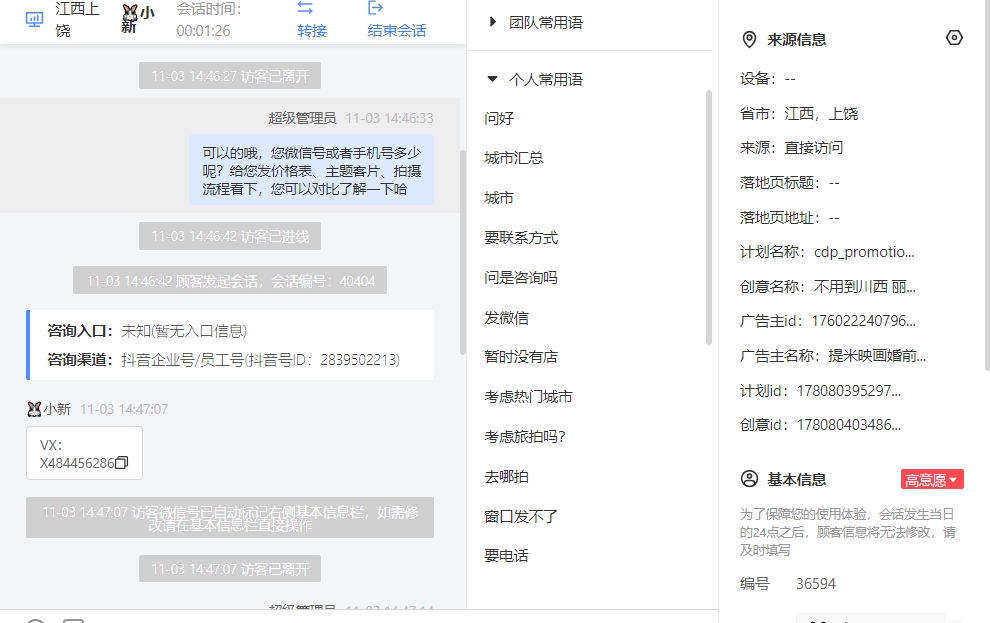Click the 创意名称 不用到川西 value
This screenshot has height=623, width=990.
(x=864, y=287)
